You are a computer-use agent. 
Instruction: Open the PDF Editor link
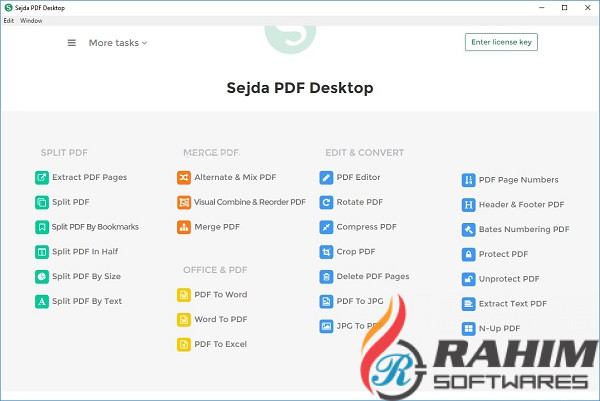[359, 178]
